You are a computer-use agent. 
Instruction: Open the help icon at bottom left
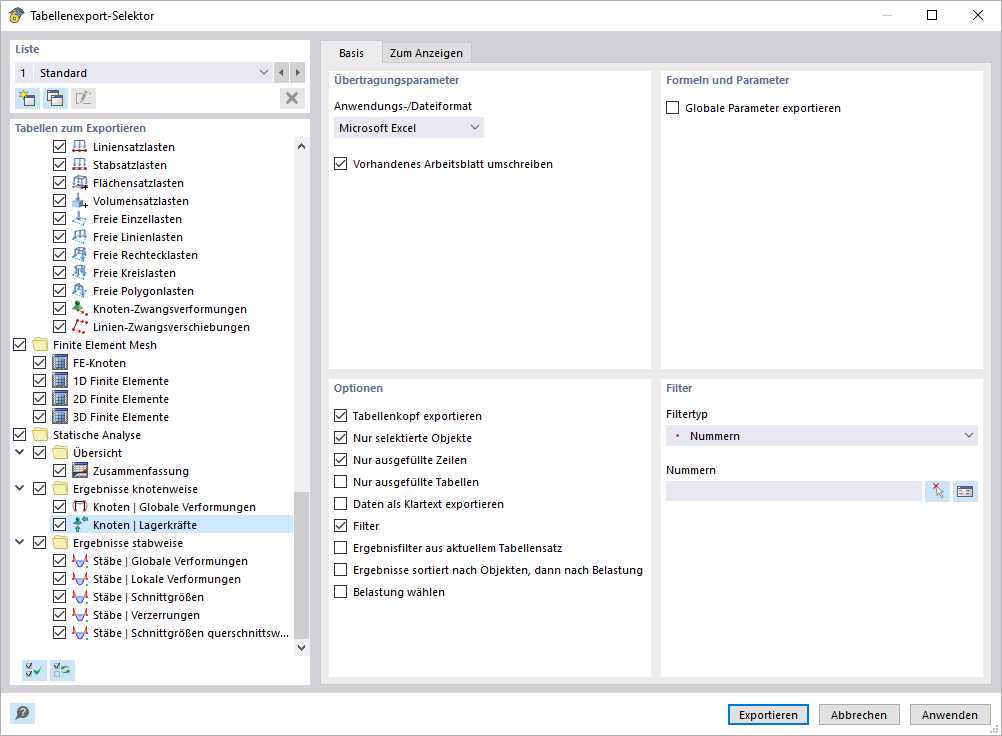click(22, 713)
